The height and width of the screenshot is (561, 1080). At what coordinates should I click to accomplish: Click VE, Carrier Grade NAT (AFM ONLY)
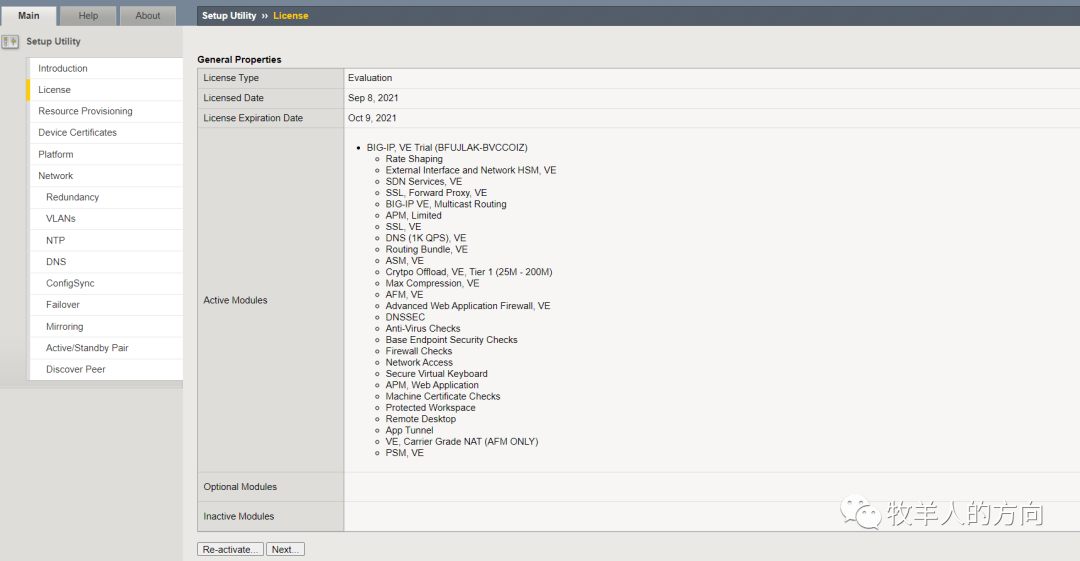[461, 441]
